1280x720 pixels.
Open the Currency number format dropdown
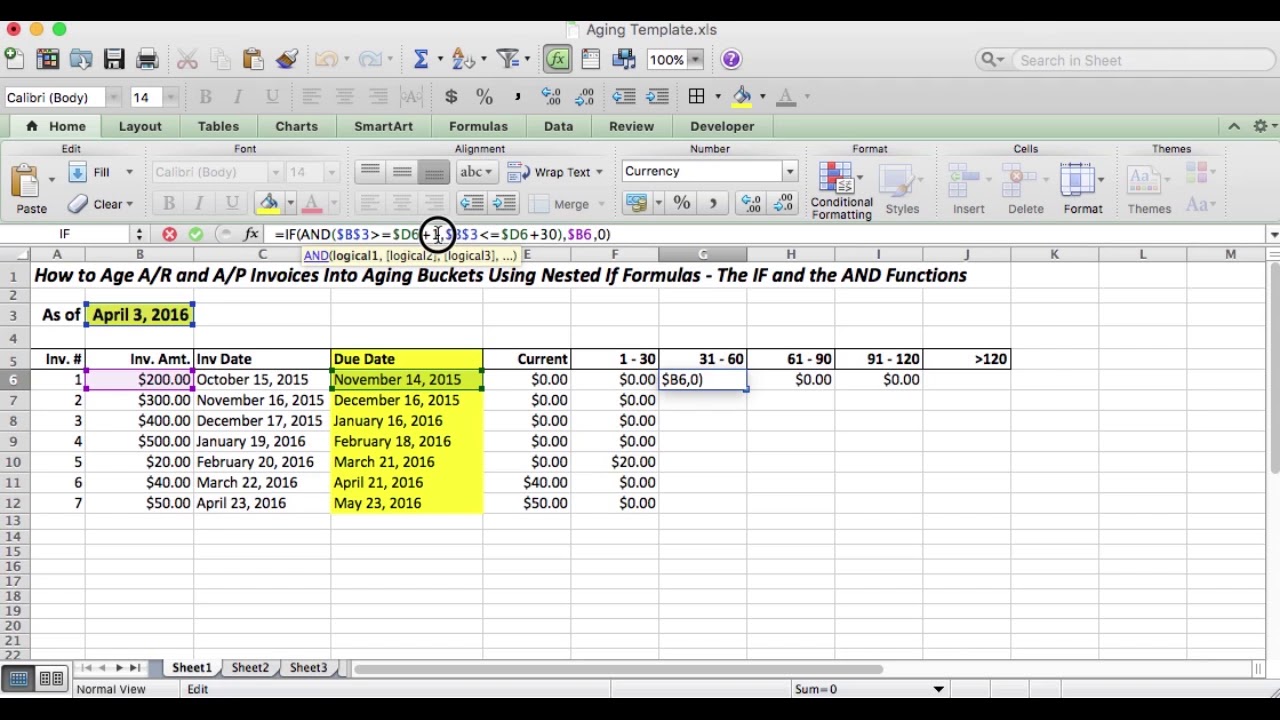coord(789,171)
